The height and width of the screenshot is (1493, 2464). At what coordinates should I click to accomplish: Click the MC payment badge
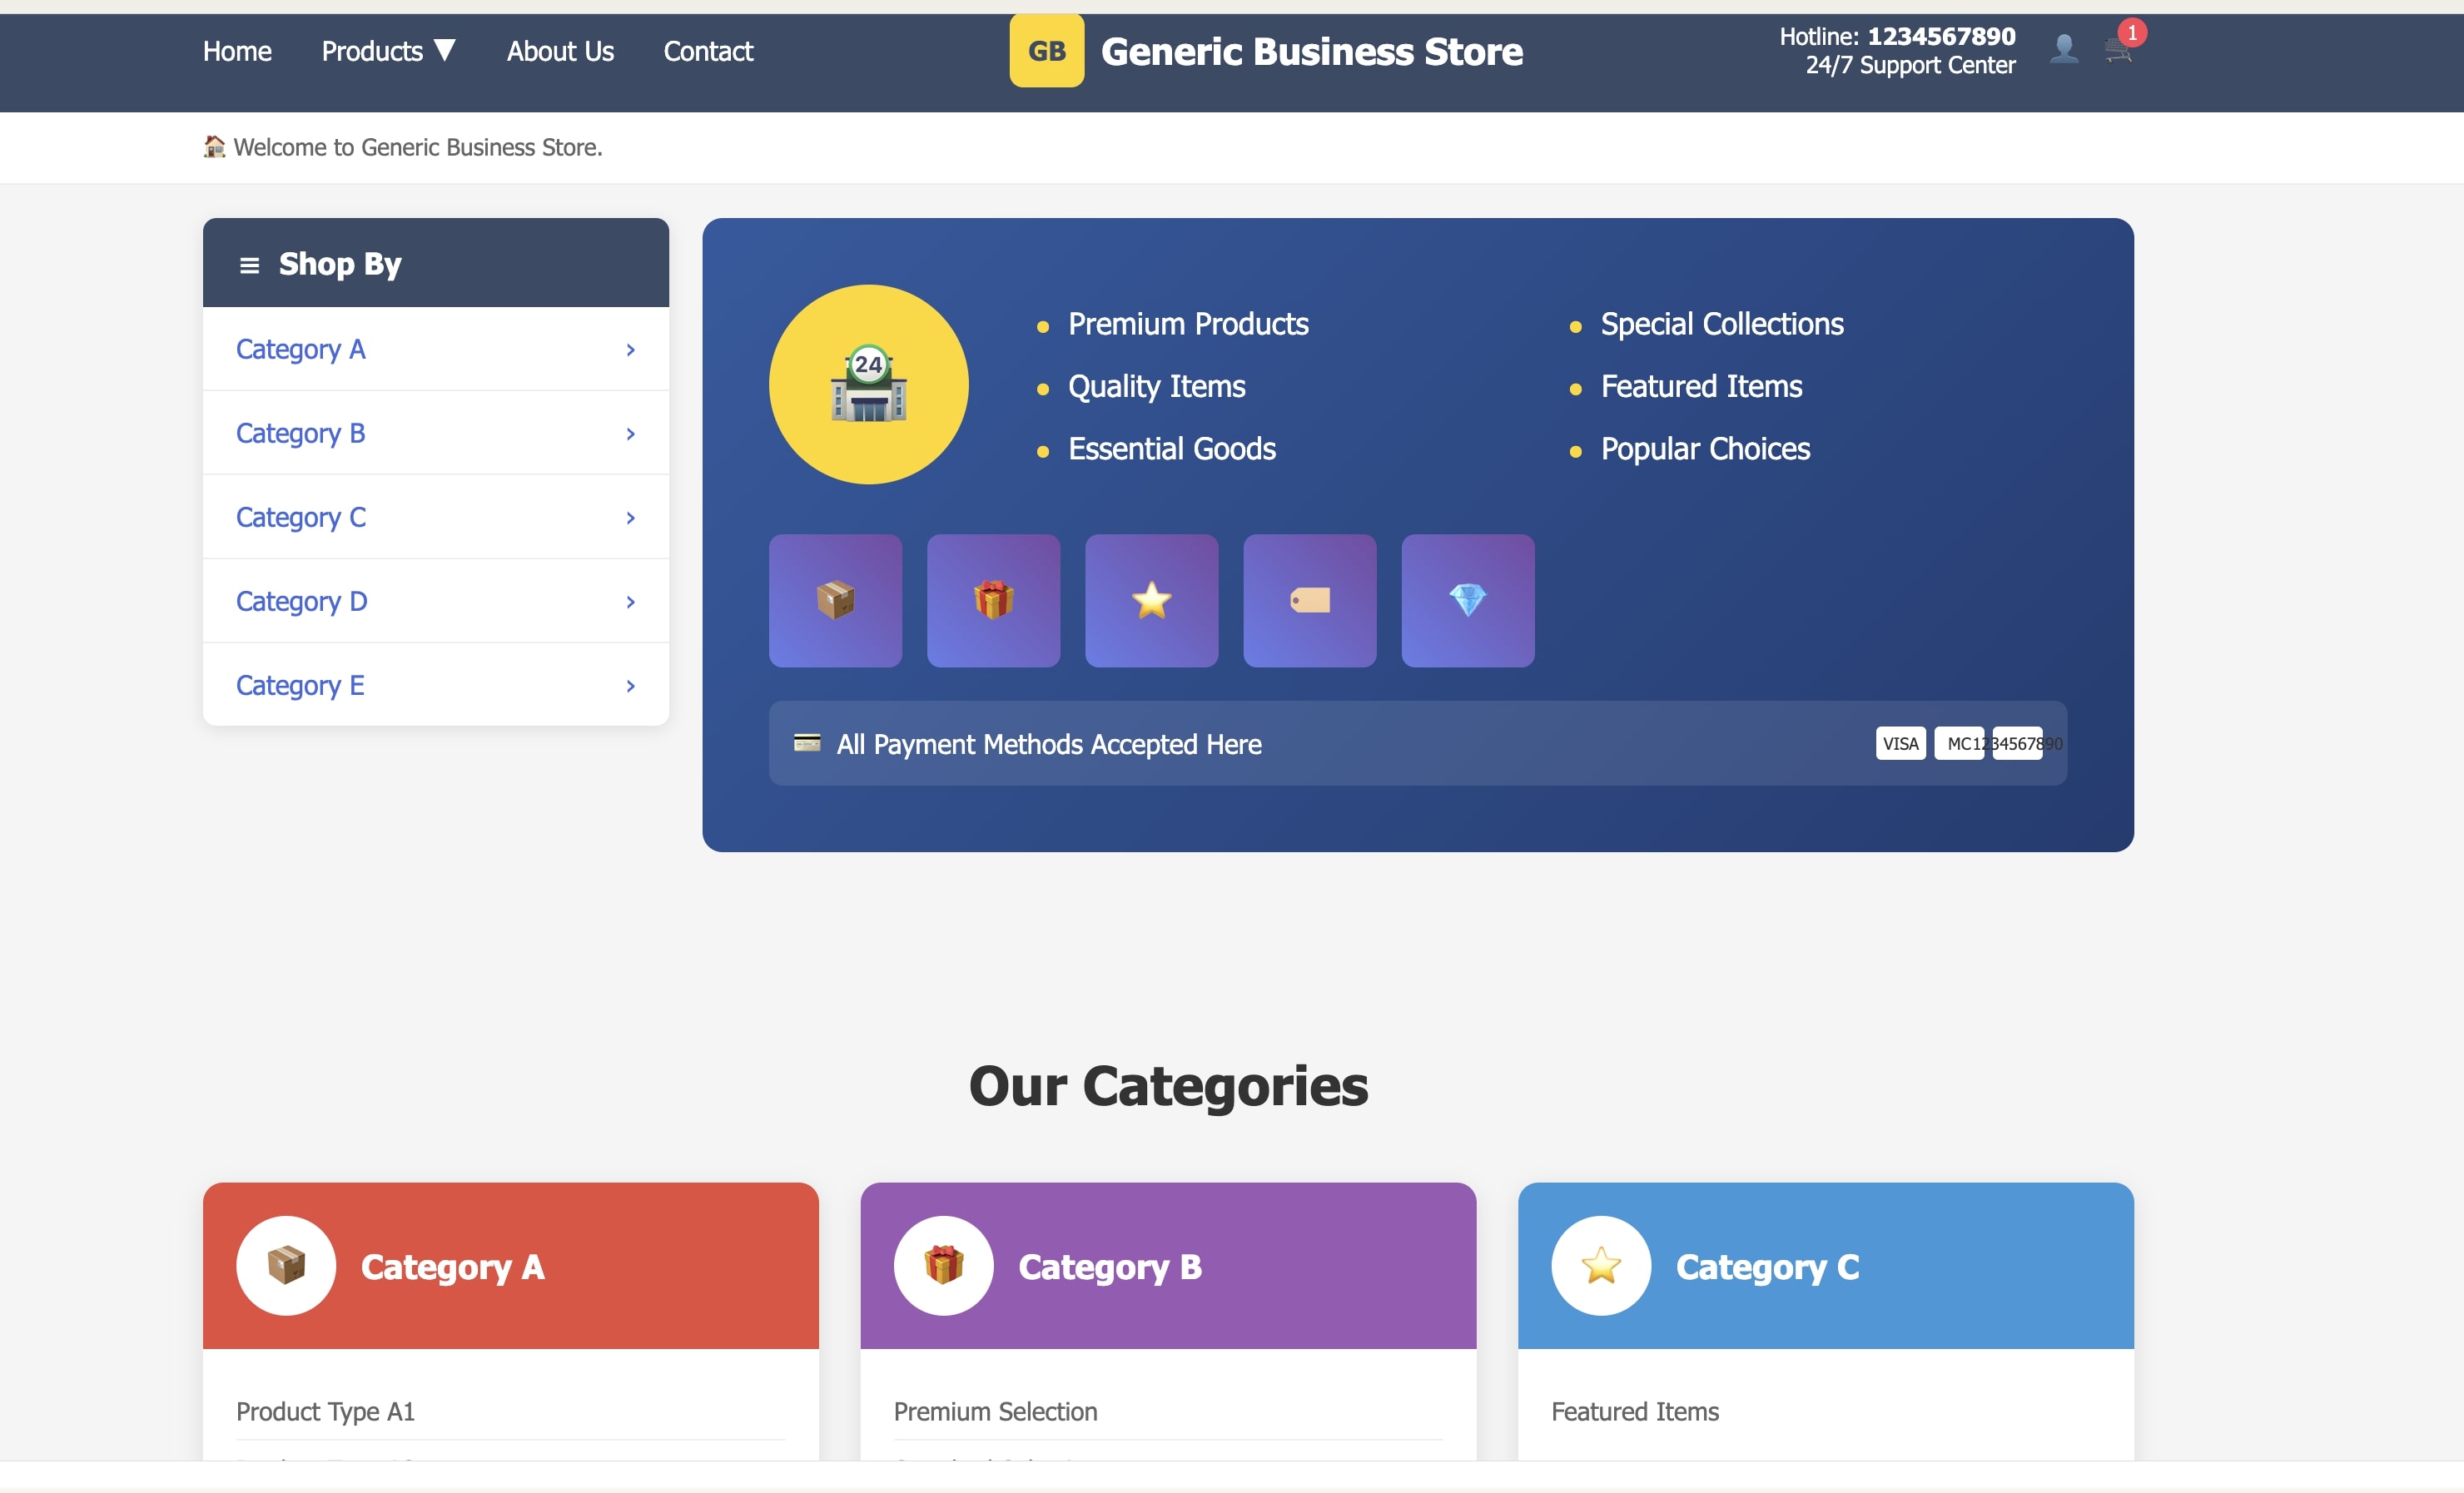(1958, 743)
